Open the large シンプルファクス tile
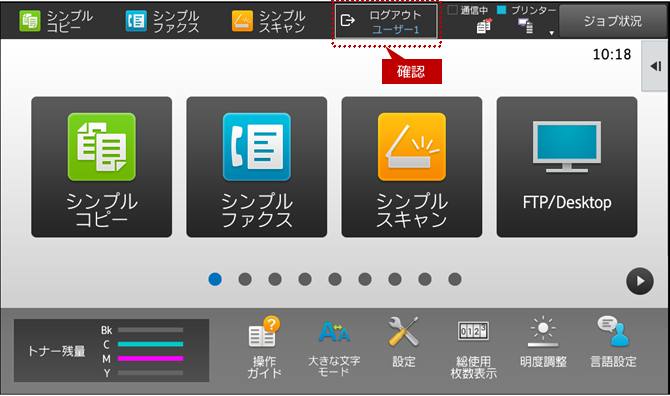The width and height of the screenshot is (670, 396). point(257,167)
